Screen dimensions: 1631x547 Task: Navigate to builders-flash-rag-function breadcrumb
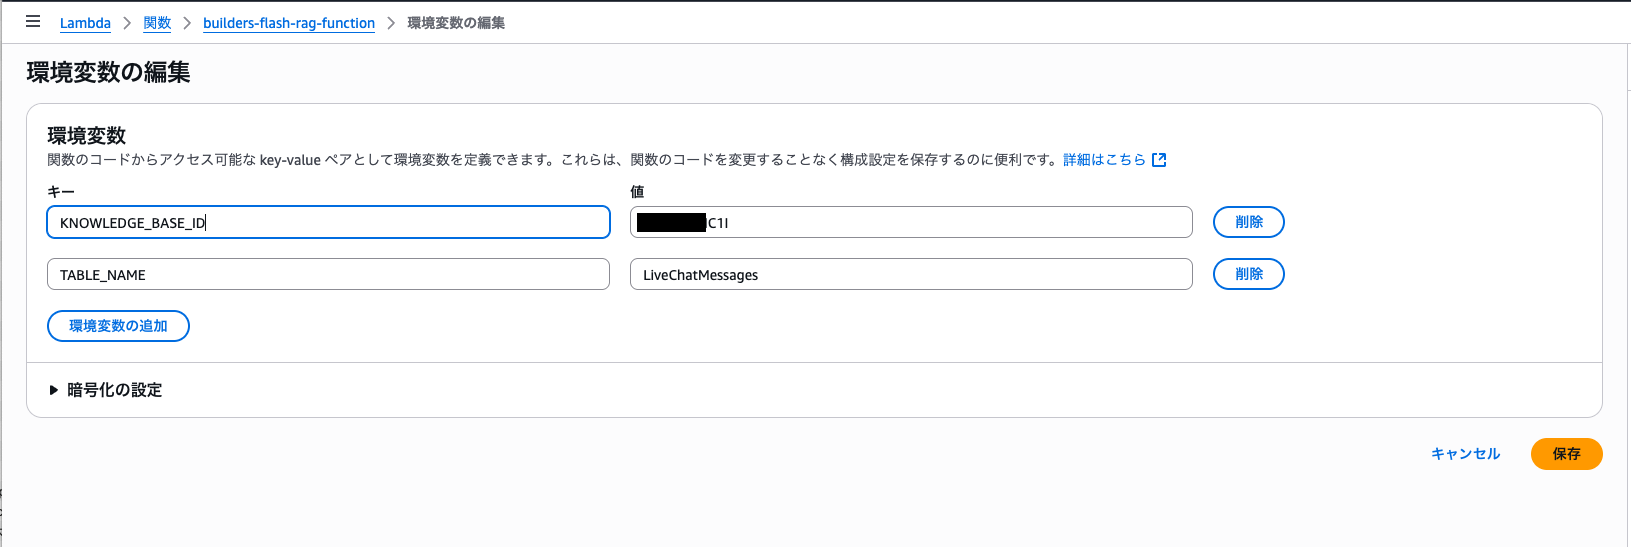click(x=288, y=23)
